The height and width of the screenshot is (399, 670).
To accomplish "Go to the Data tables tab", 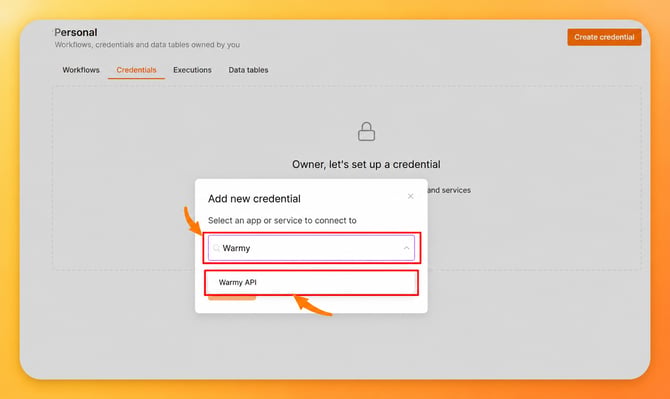I will (248, 70).
